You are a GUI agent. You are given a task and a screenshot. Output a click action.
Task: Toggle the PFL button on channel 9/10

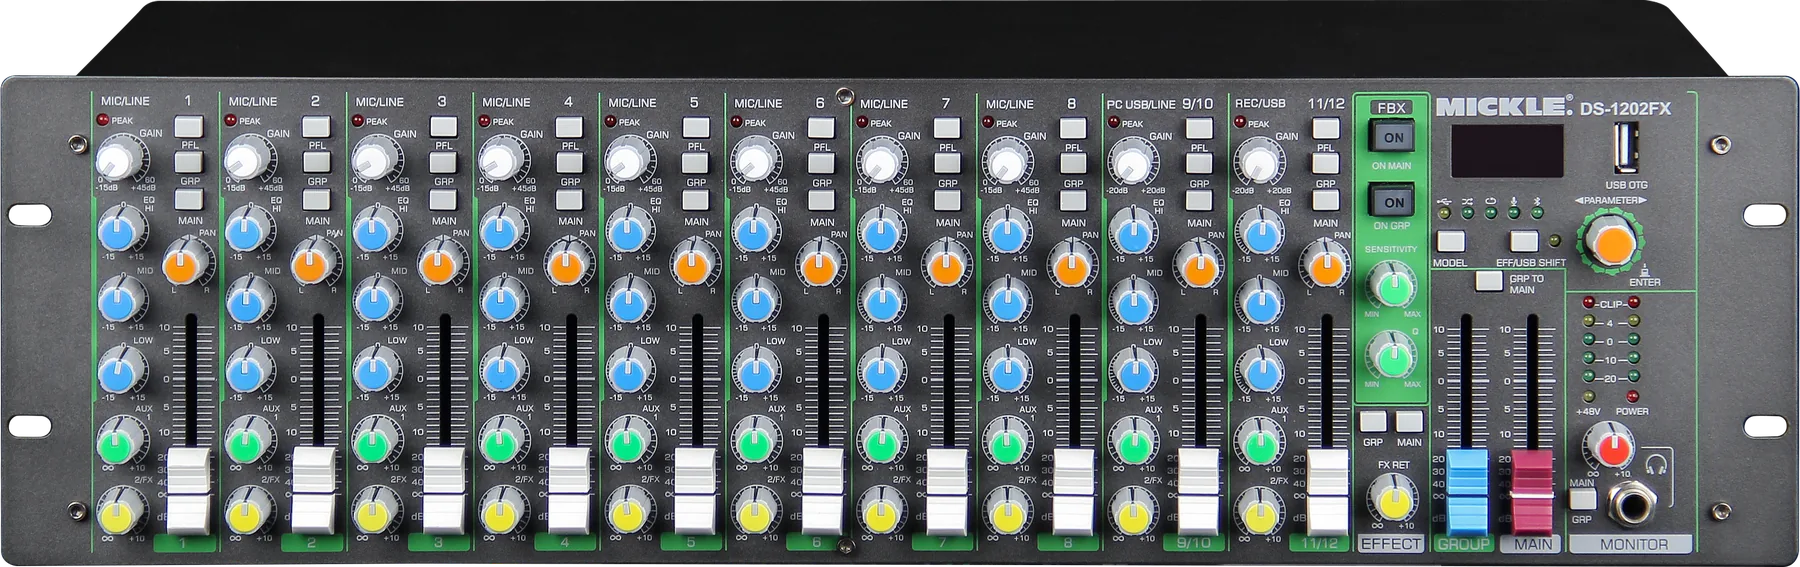click(x=1199, y=129)
